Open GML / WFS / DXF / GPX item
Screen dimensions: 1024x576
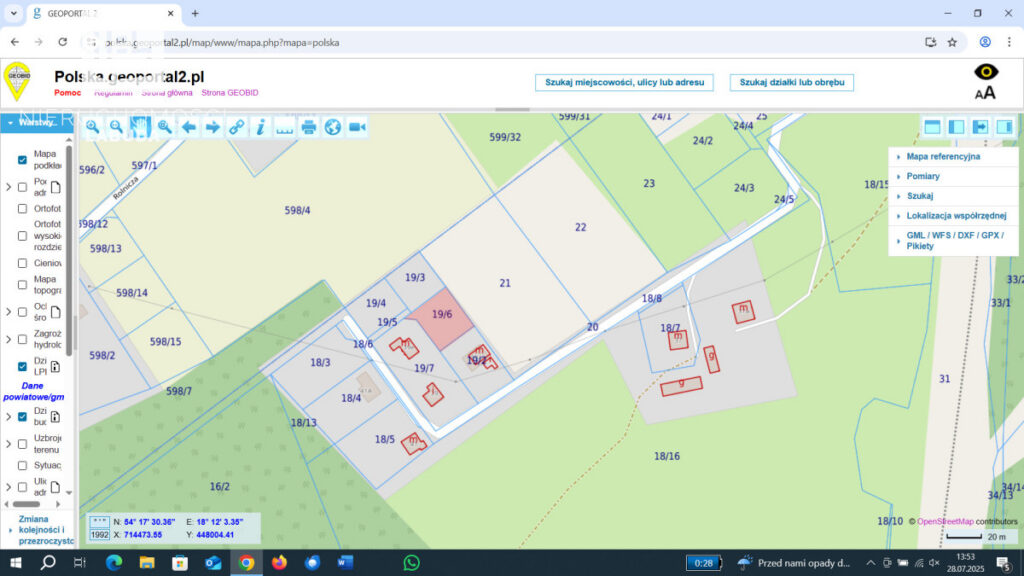(953, 240)
